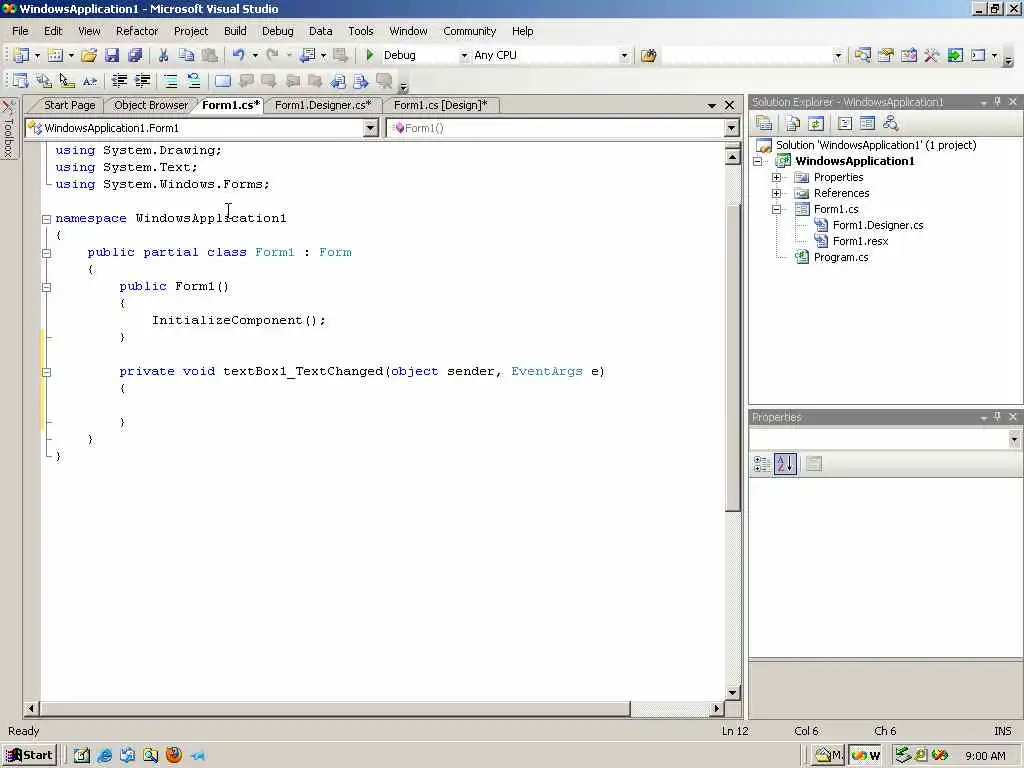Viewport: 1024px width, 768px height.
Task: Open the Build menu
Action: pyautogui.click(x=235, y=31)
